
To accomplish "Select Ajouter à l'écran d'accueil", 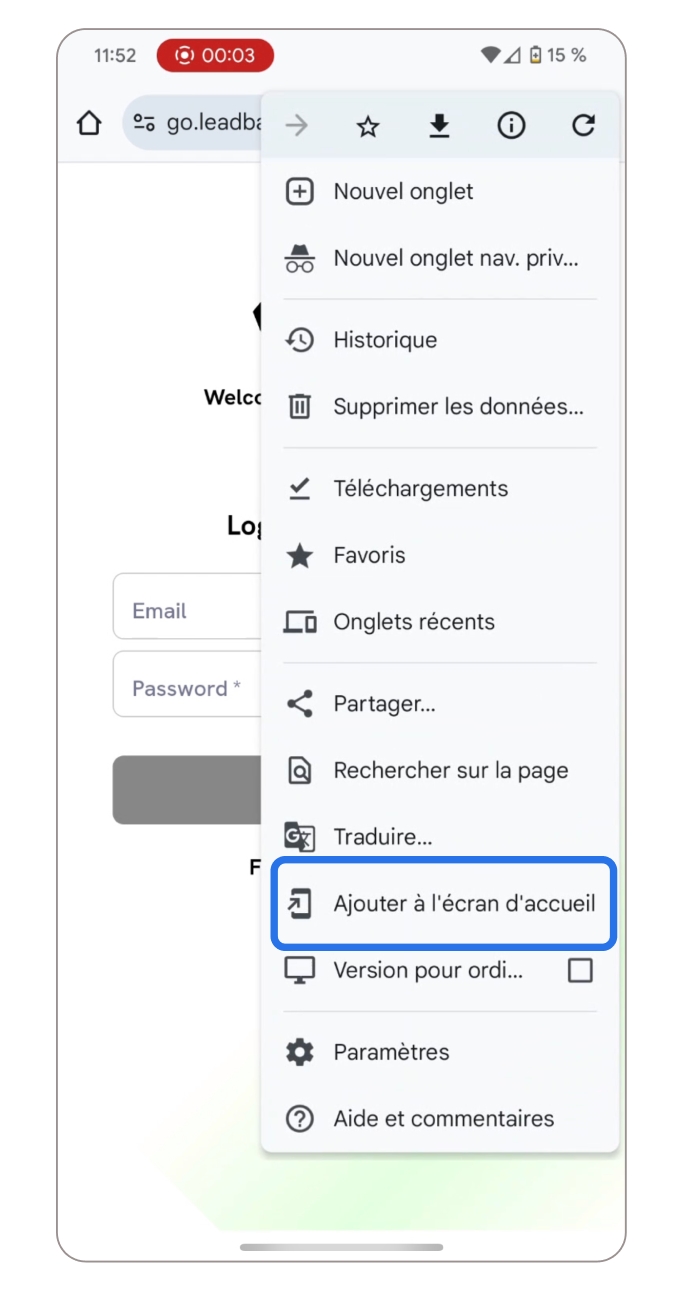I will tap(464, 905).
